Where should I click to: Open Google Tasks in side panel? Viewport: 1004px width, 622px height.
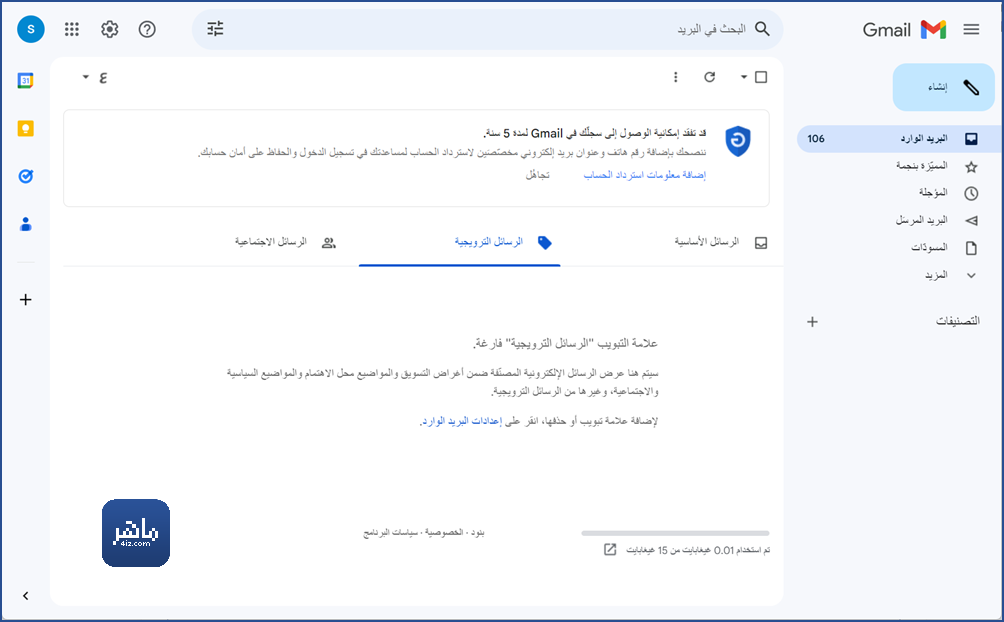[26, 176]
